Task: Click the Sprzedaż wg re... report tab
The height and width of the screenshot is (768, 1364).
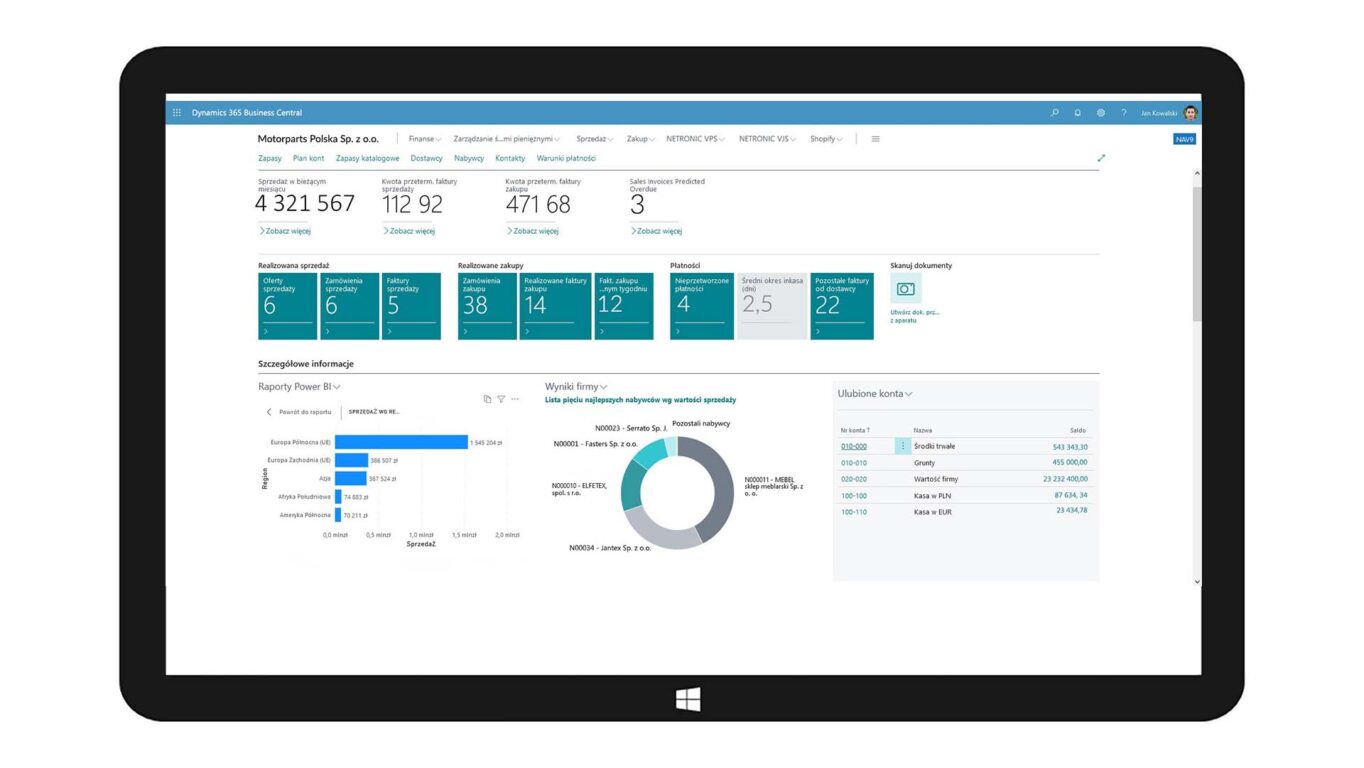Action: [374, 412]
